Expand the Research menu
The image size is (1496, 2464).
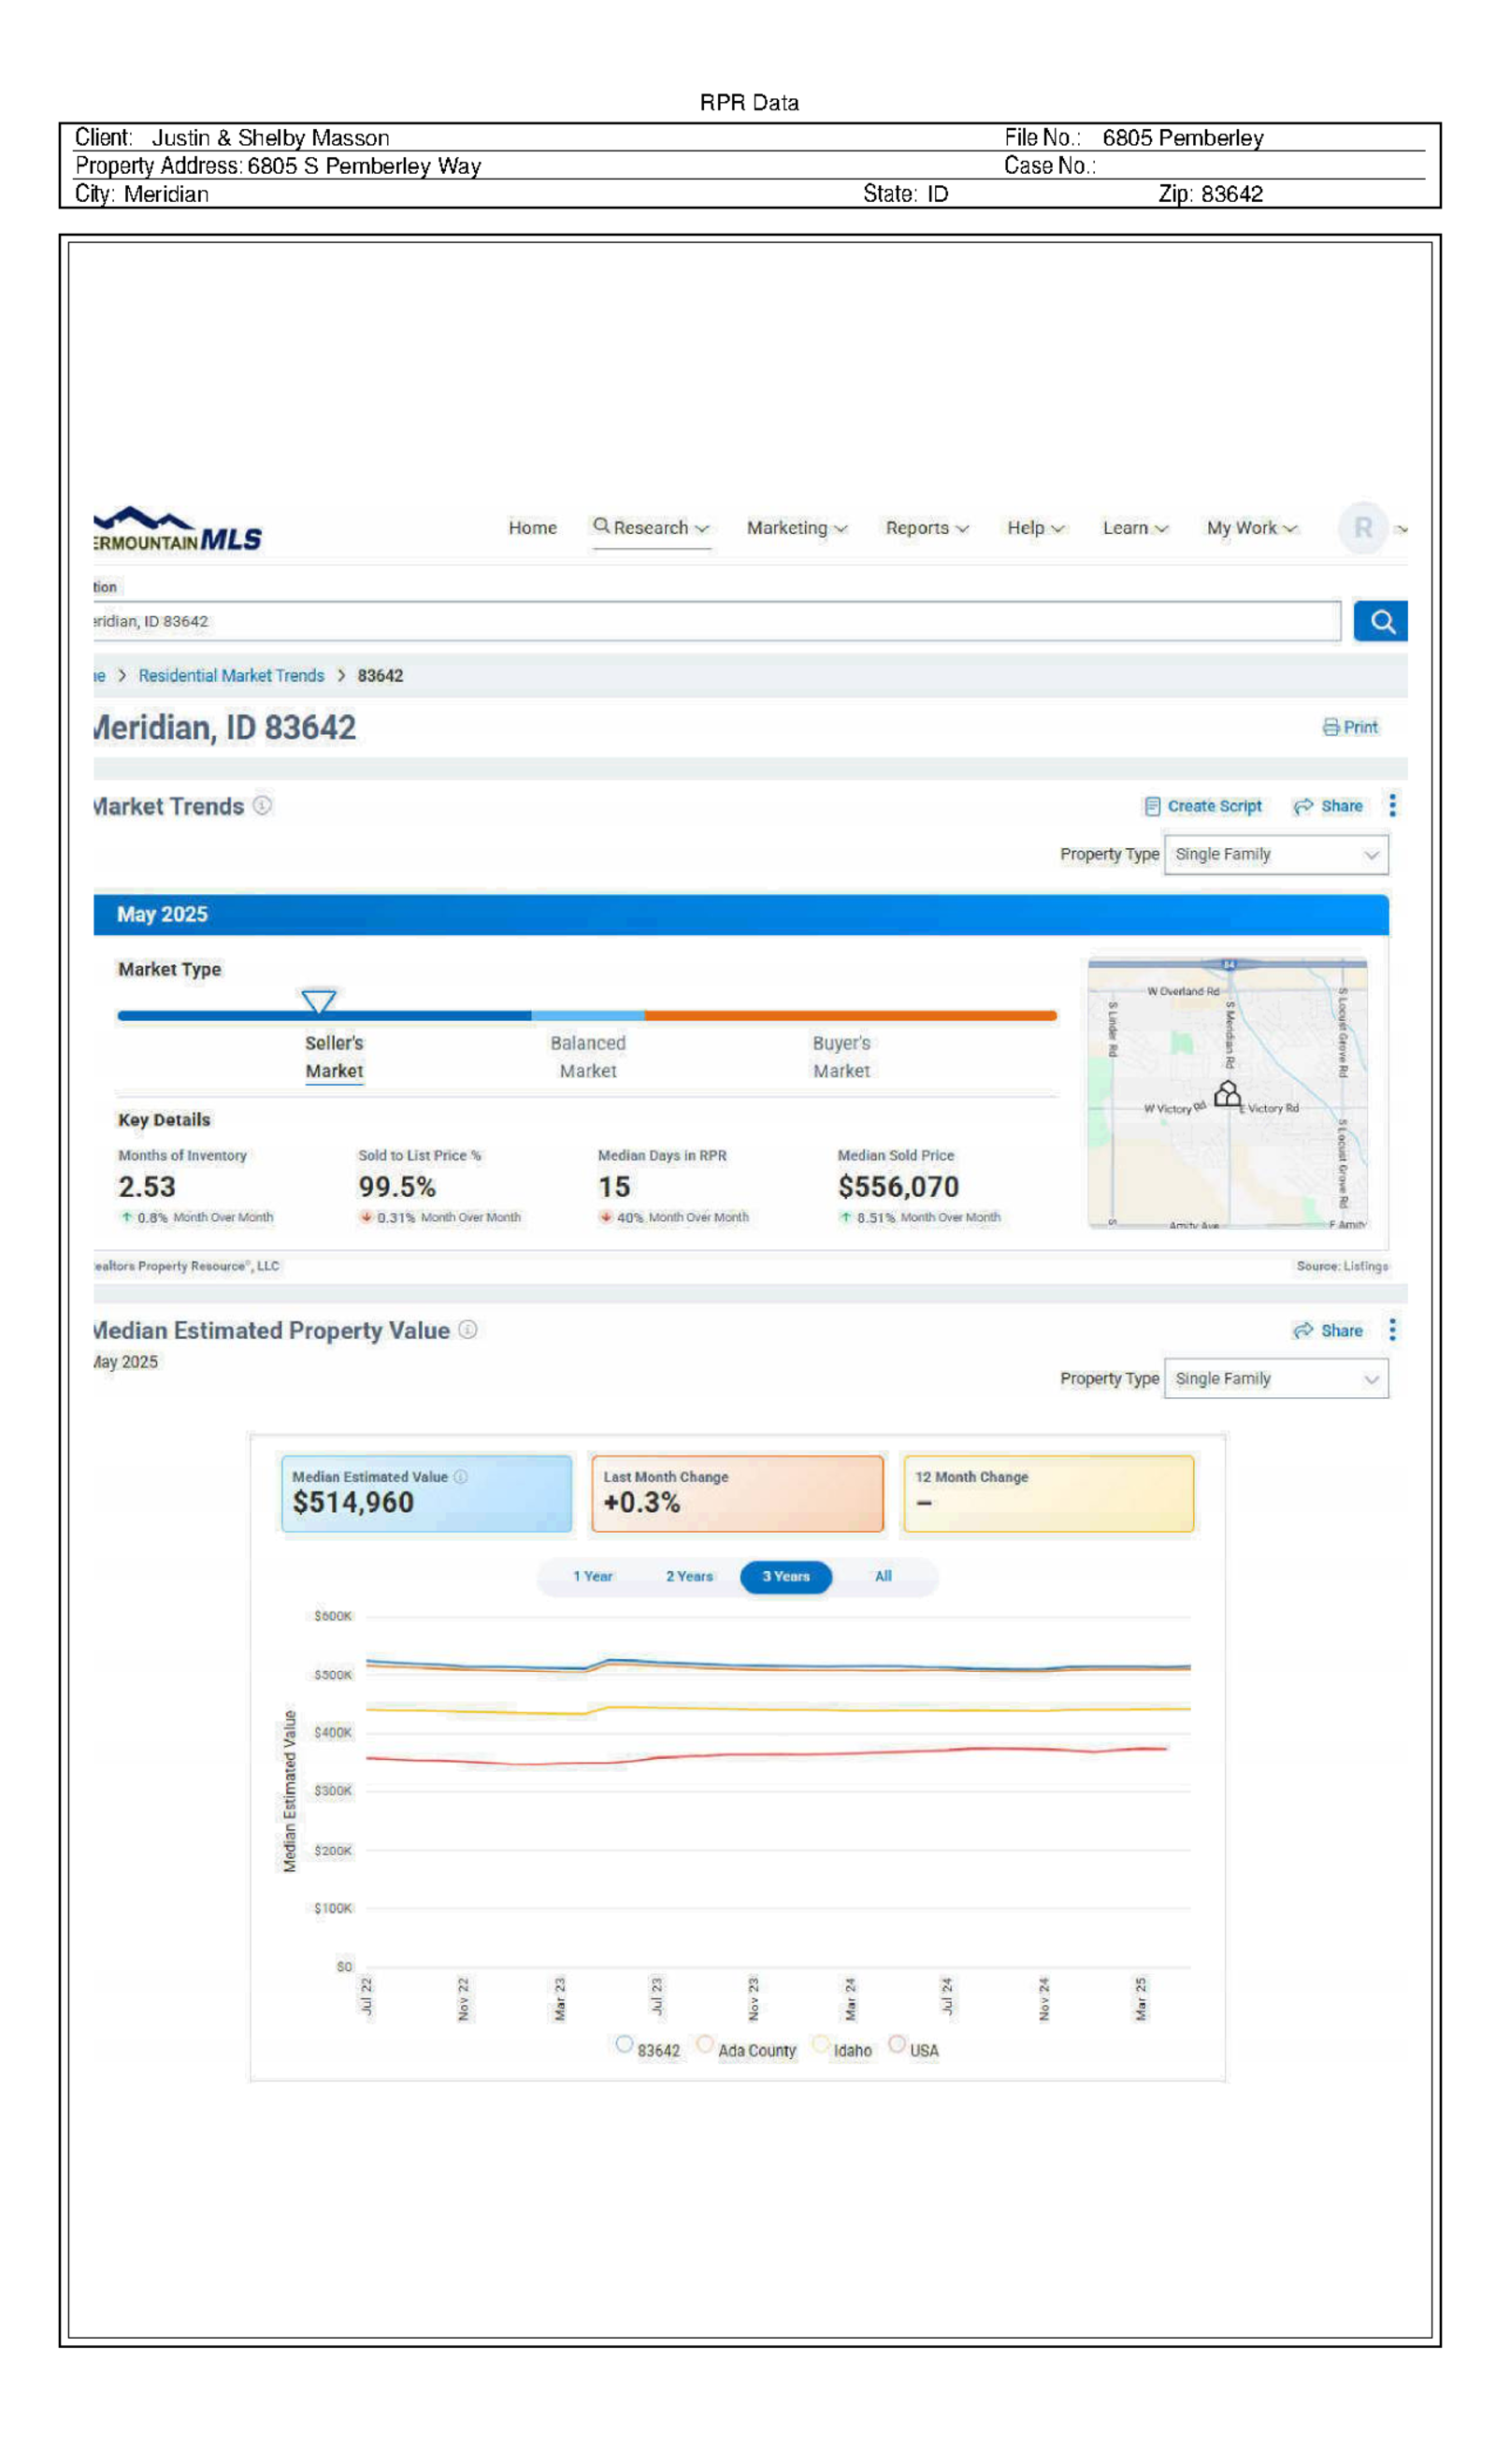tap(651, 527)
